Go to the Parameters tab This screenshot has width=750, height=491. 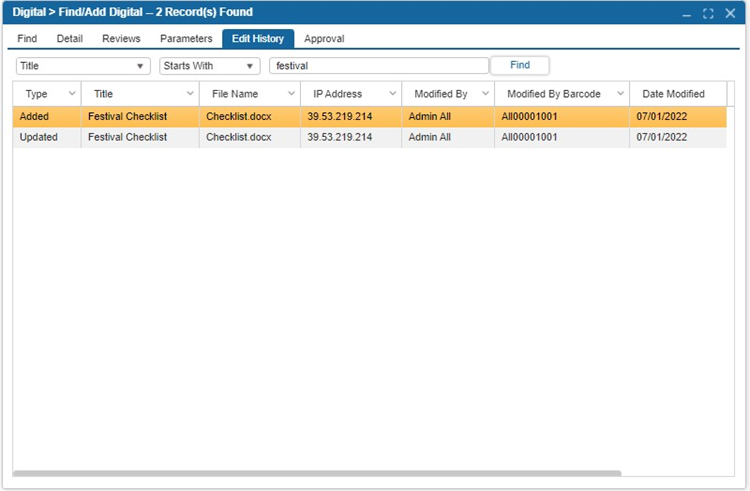(186, 39)
